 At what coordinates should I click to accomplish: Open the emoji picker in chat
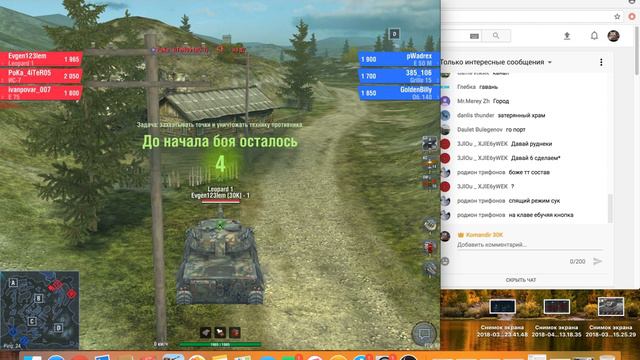coord(445,261)
